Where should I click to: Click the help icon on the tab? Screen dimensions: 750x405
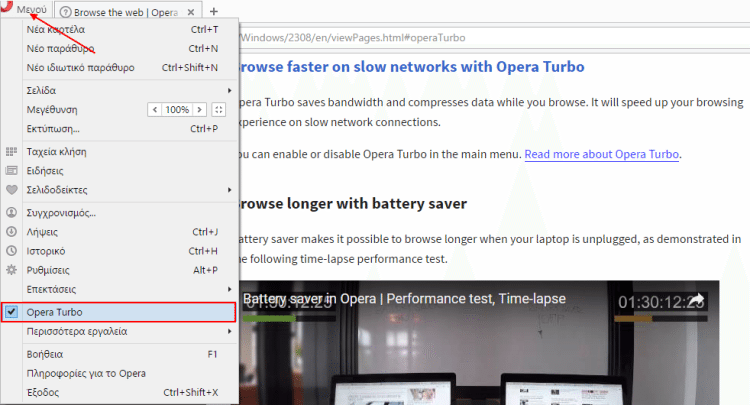[x=66, y=12]
